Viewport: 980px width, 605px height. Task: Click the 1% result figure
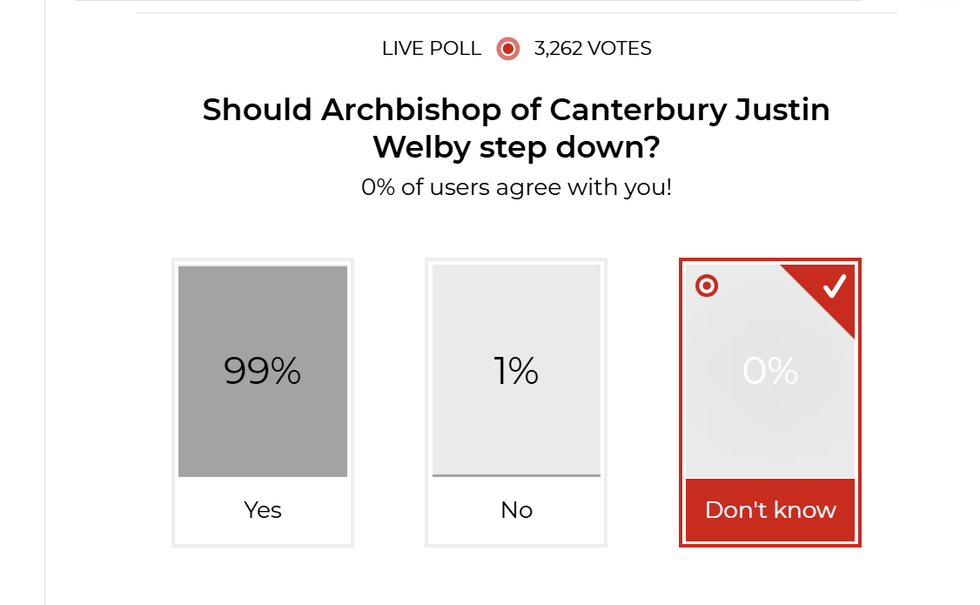(x=516, y=372)
